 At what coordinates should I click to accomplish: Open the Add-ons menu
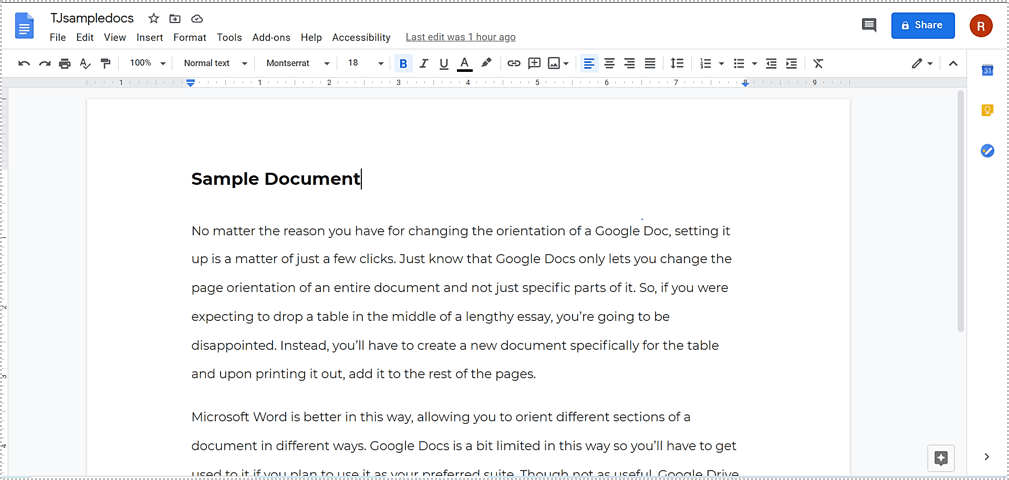[271, 37]
